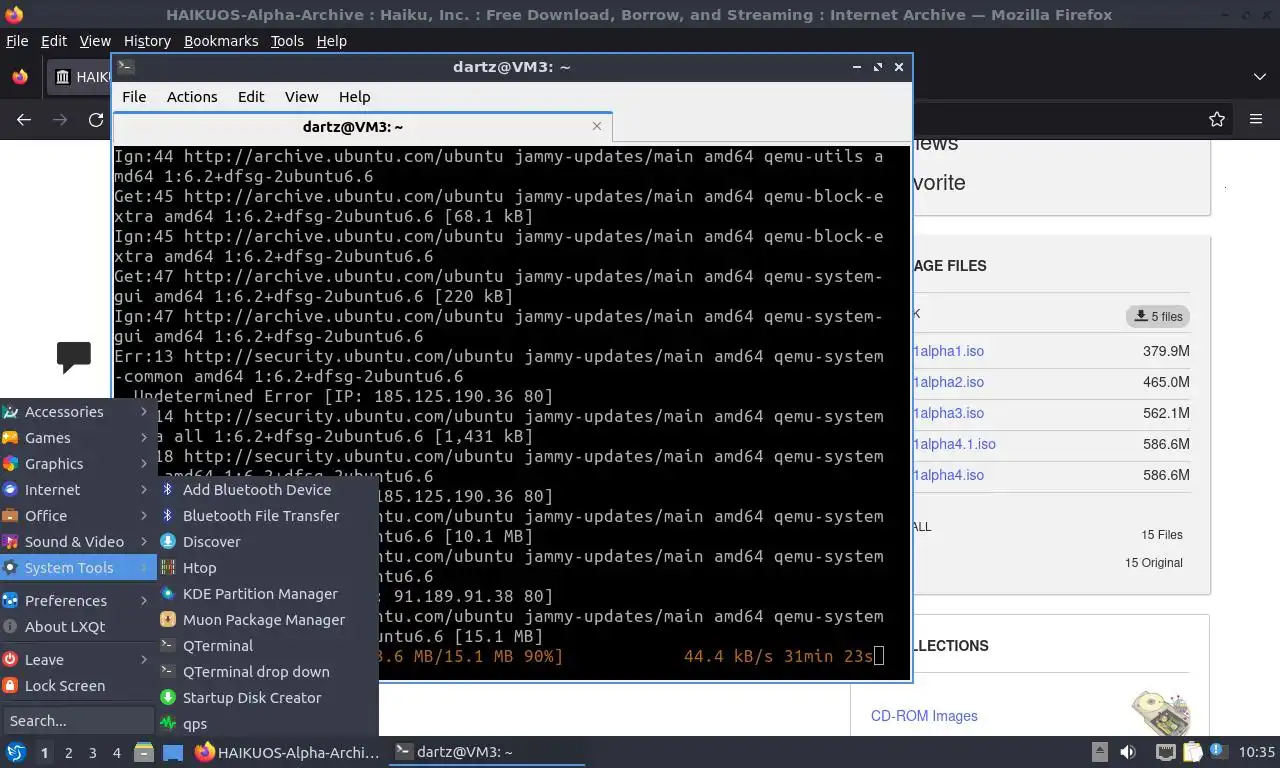Select System Tools category
Viewport: 1280px width, 768px height.
(x=78, y=567)
